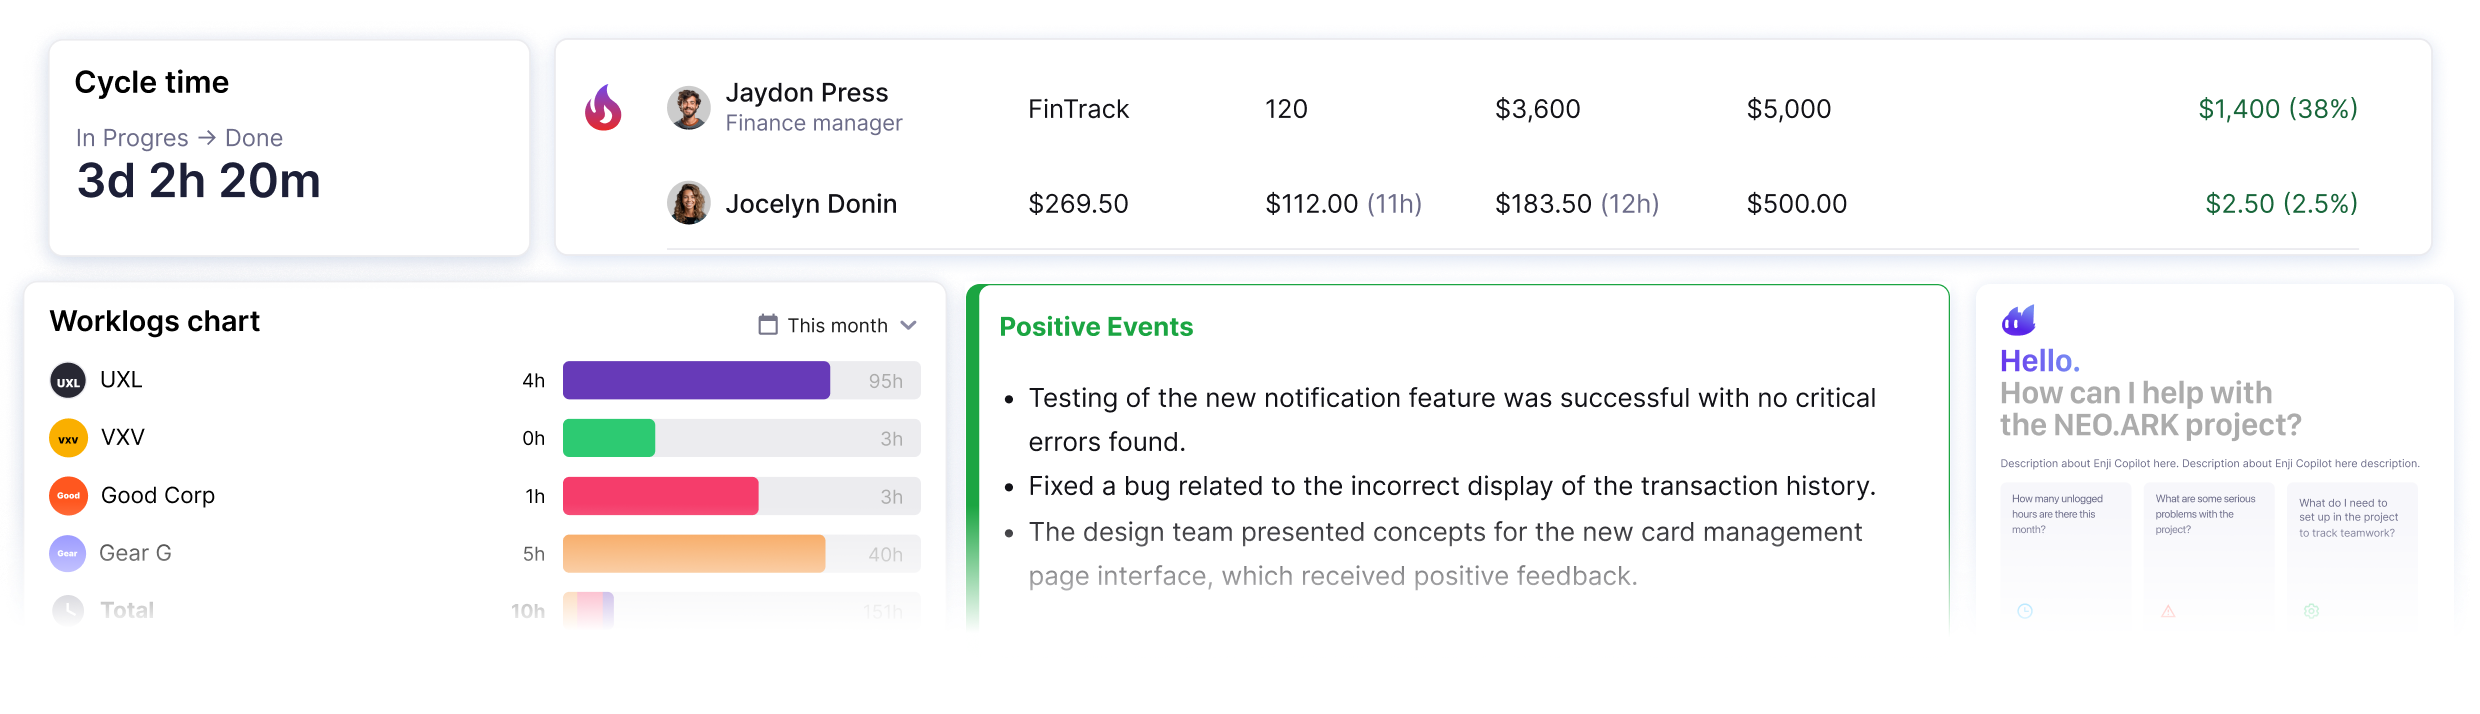Click the Cycle time duration value

tap(199, 181)
